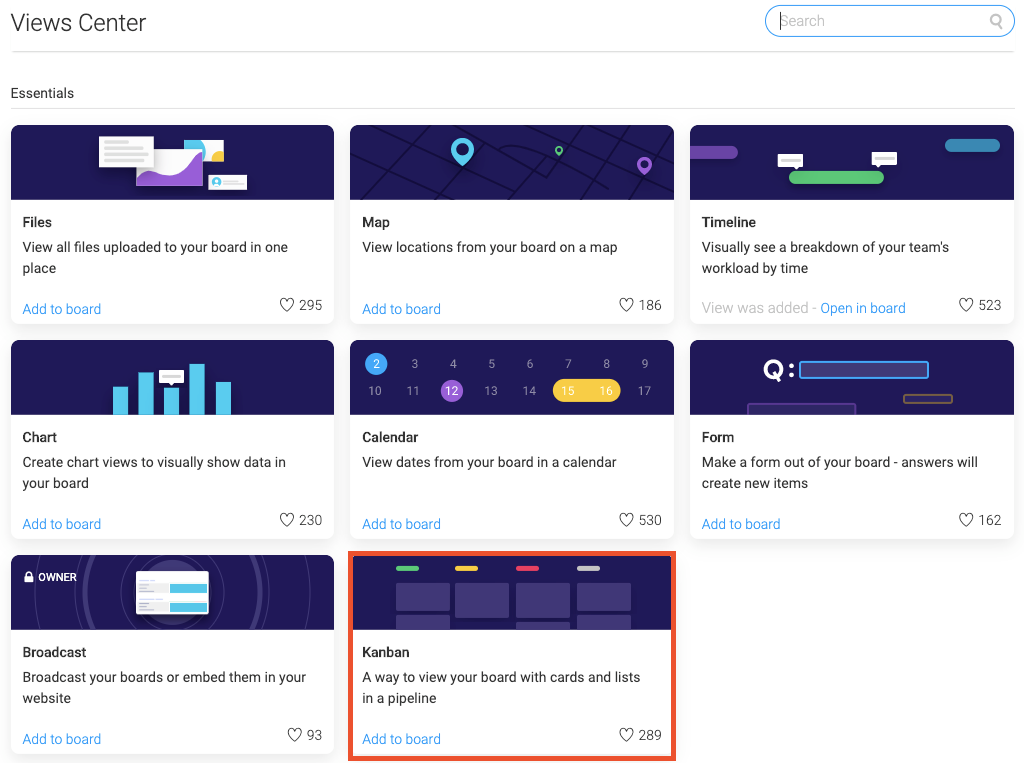Viewport: 1024px width, 763px height.
Task: Open the Form view thumbnail
Action: point(852,378)
